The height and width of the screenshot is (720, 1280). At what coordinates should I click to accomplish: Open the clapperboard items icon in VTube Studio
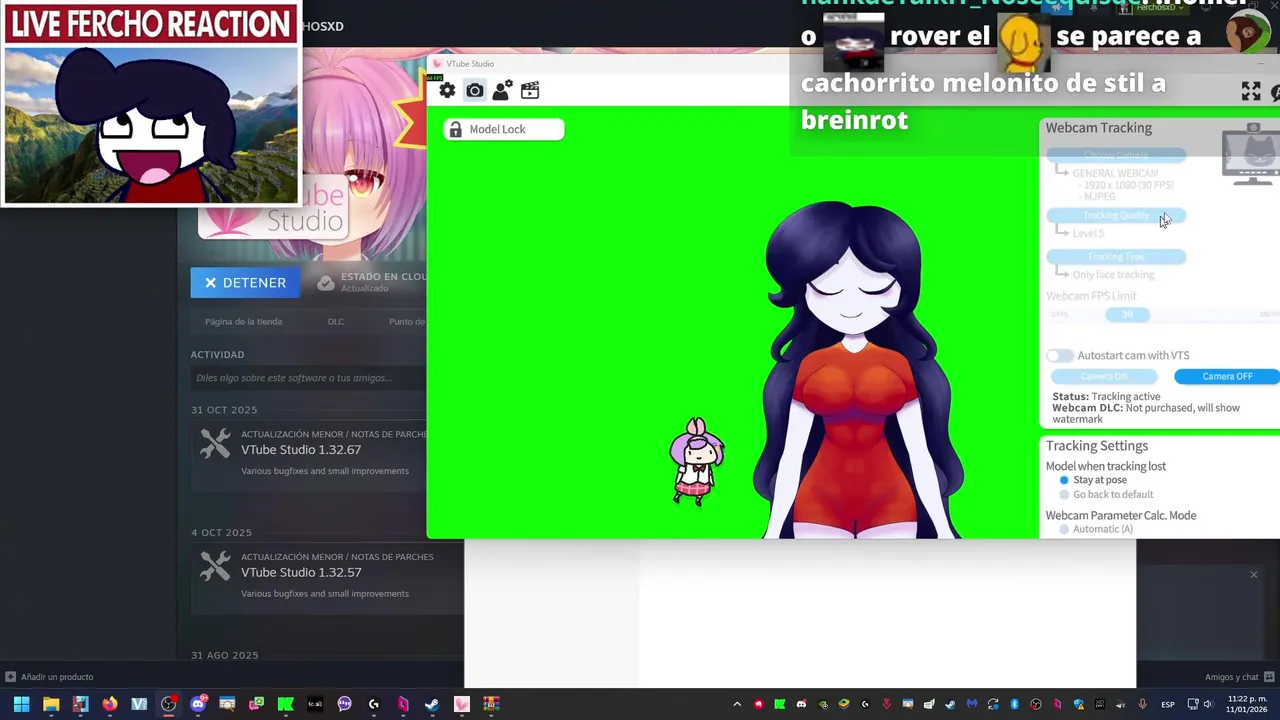[530, 90]
